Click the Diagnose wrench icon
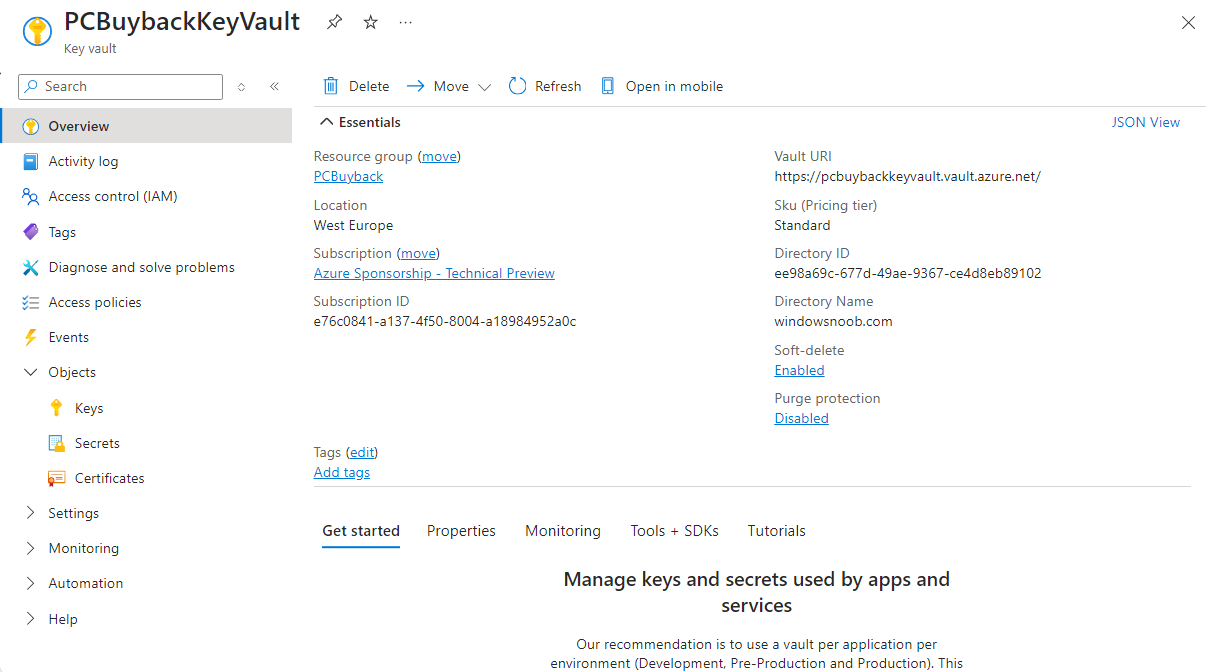This screenshot has height=672, width=1208. point(30,267)
